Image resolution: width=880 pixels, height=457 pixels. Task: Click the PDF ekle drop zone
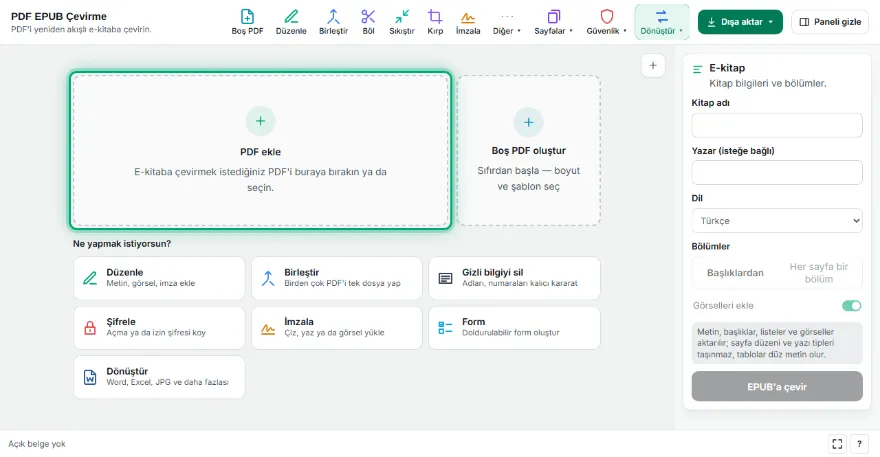(260, 150)
